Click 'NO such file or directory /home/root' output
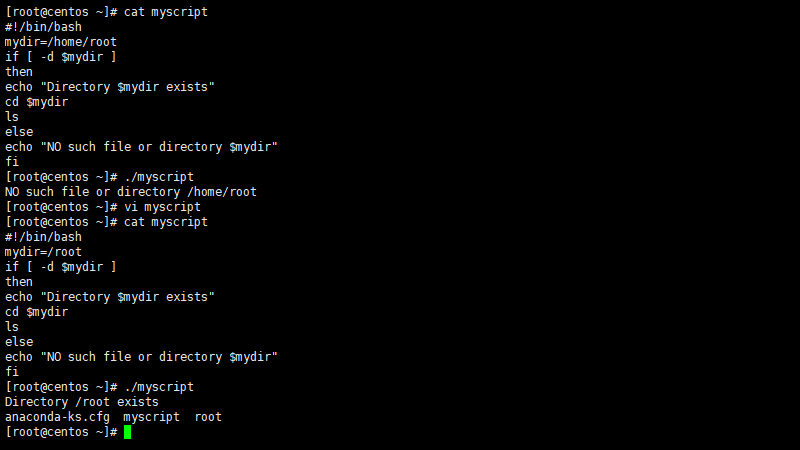 click(131, 192)
